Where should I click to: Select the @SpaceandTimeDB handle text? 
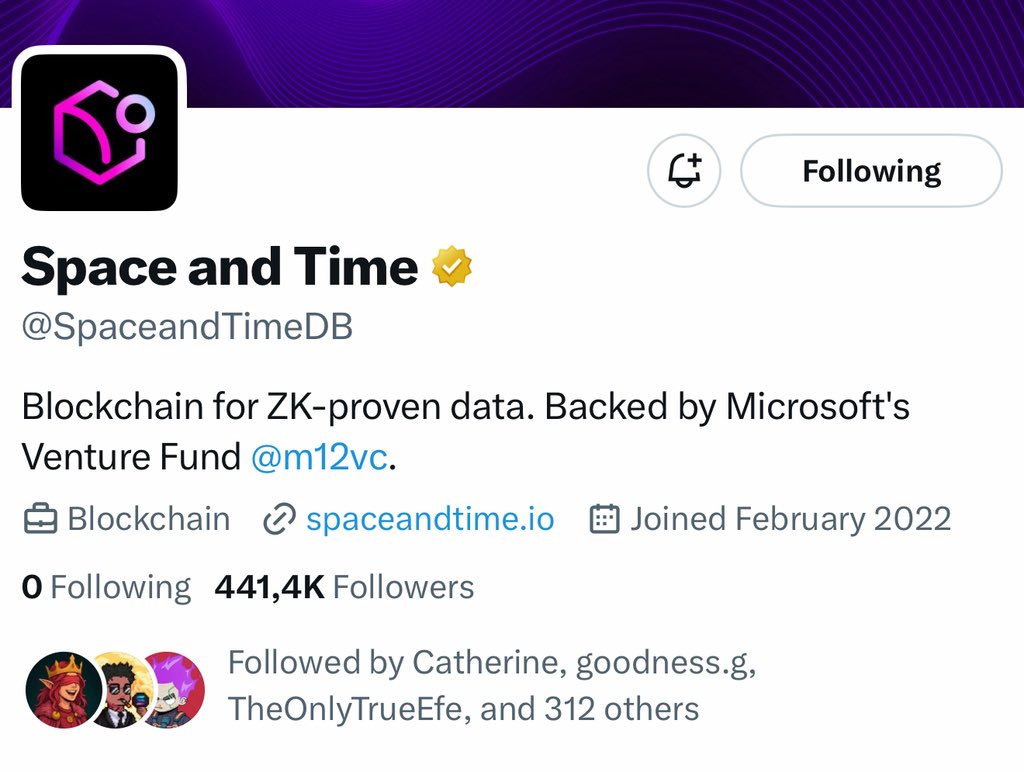[x=187, y=327]
